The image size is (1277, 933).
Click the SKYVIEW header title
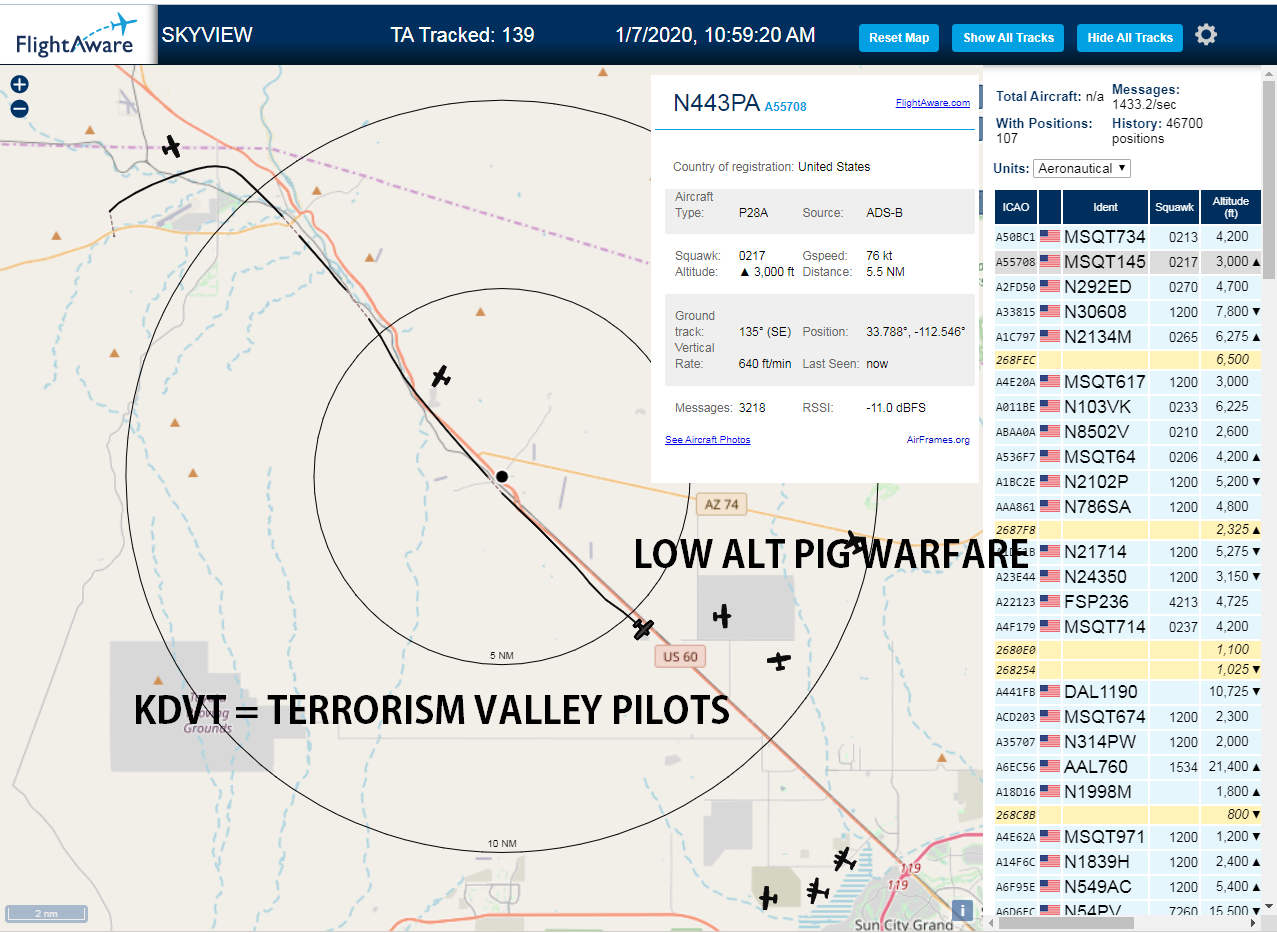coord(207,35)
